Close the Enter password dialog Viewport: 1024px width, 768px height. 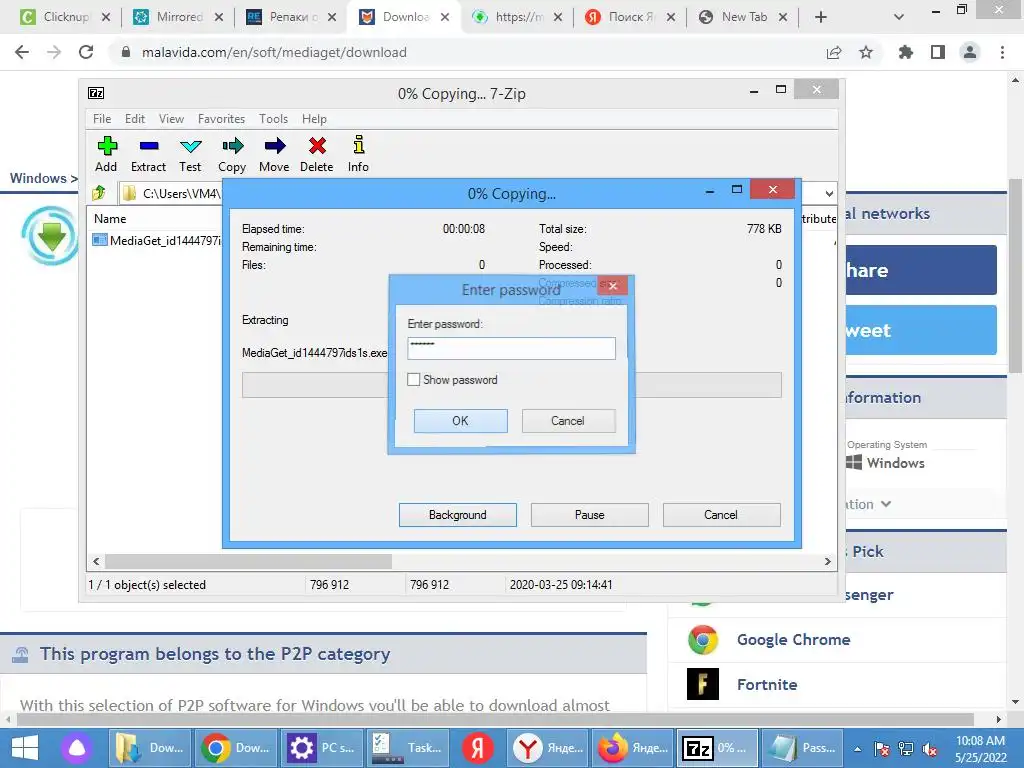[x=613, y=285]
